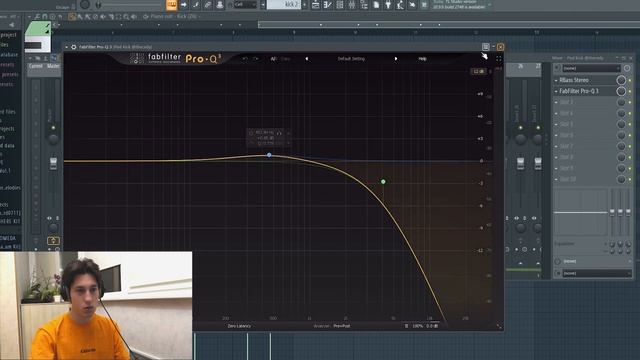Click the orange folder icon under mixer
Viewport: 640px width, 360px height.
click(x=53, y=240)
